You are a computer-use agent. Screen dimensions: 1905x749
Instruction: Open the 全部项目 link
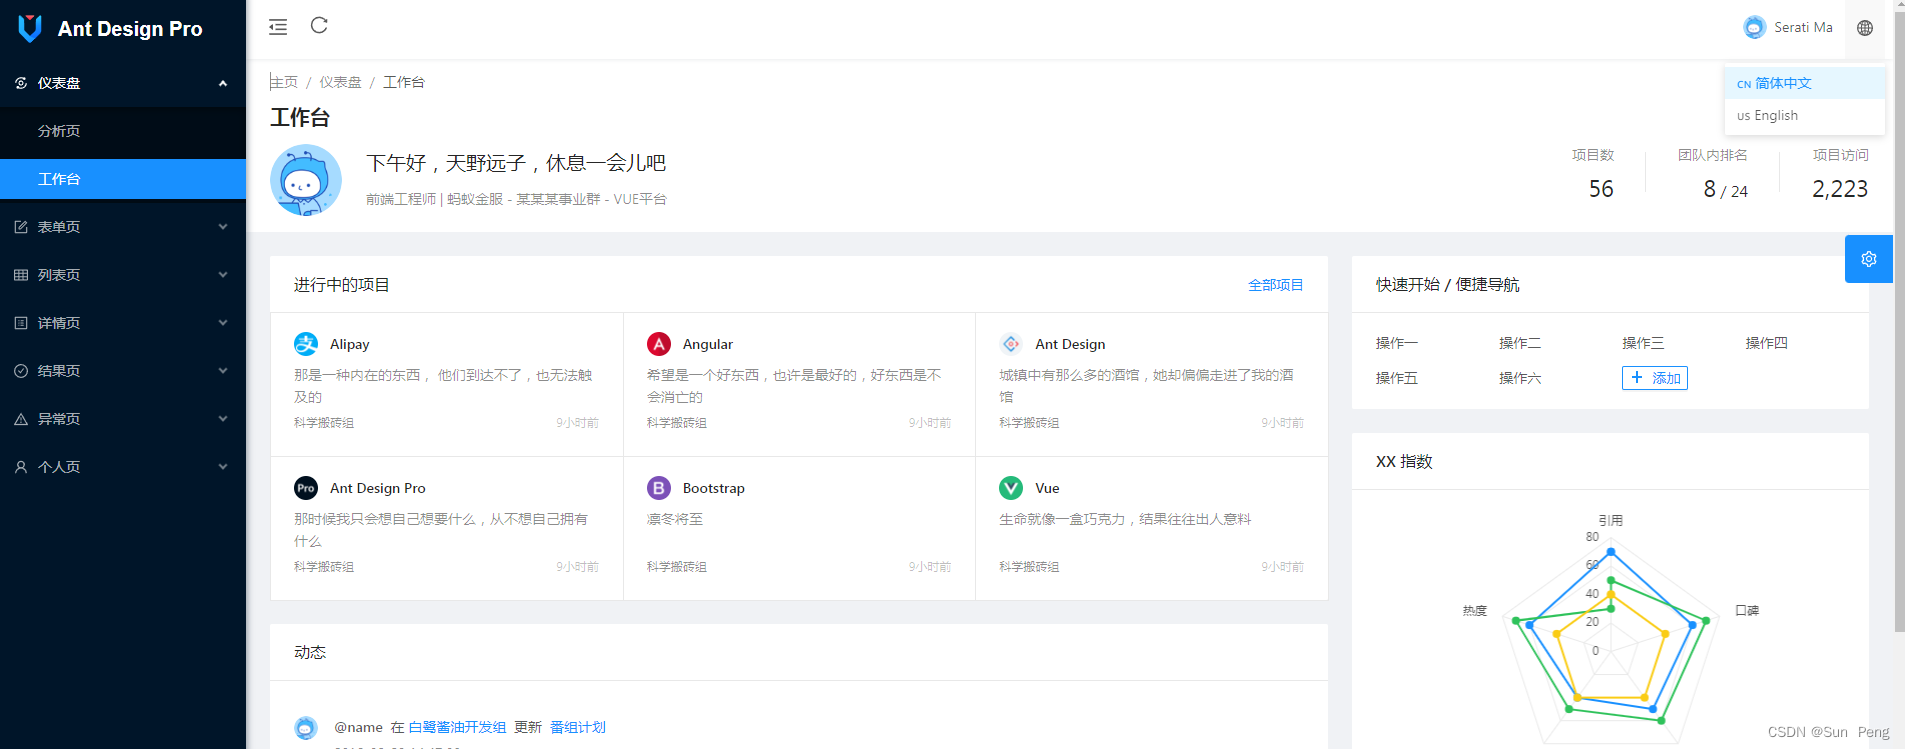pos(1275,285)
